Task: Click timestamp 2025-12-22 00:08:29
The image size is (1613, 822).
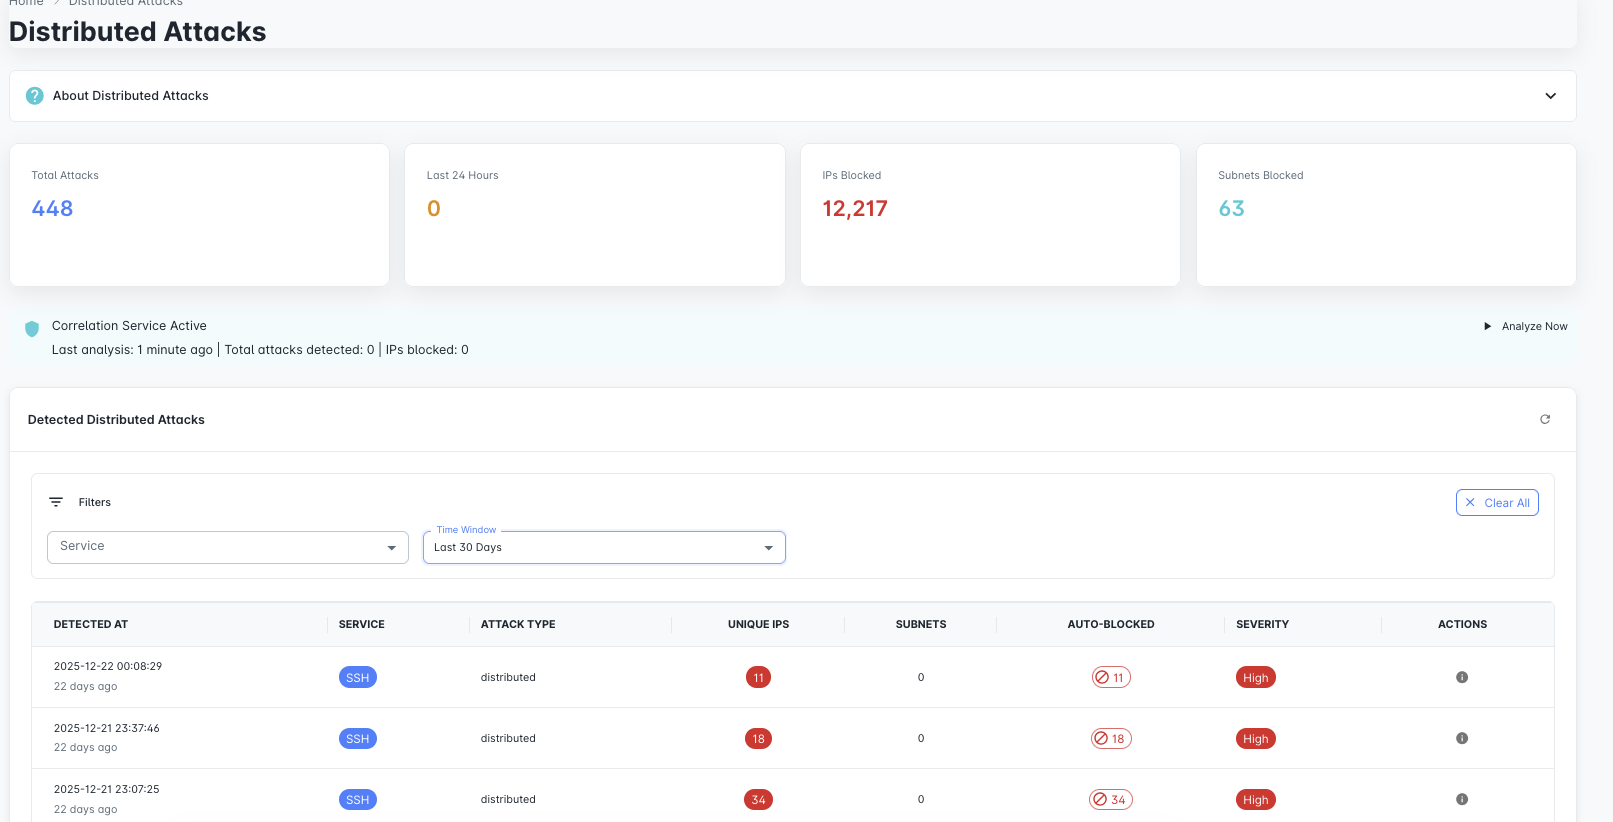Action: (x=108, y=666)
